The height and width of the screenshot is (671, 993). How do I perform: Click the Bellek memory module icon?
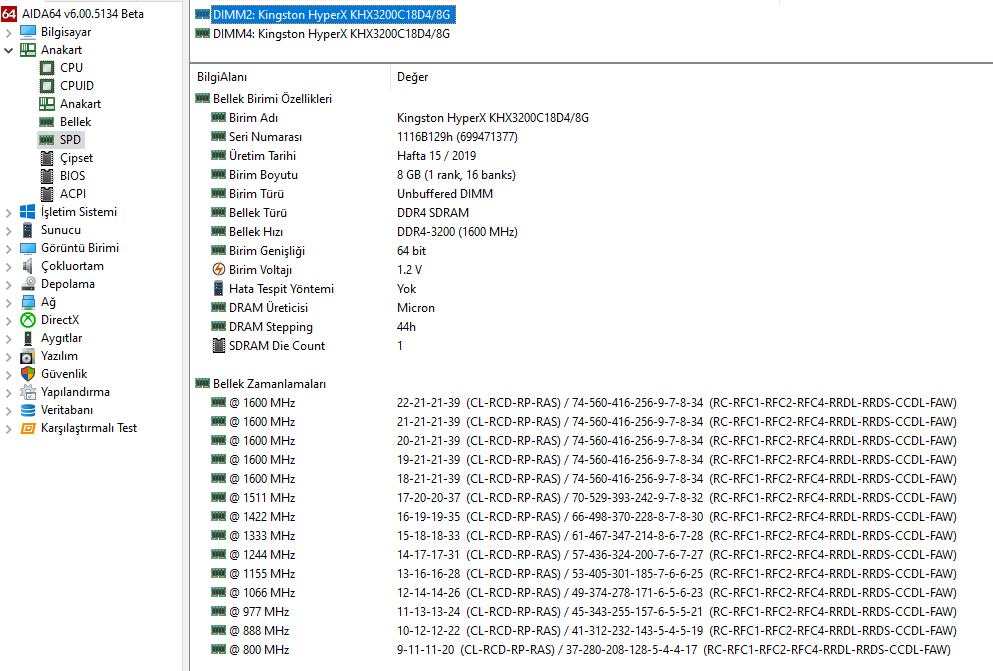[46, 122]
